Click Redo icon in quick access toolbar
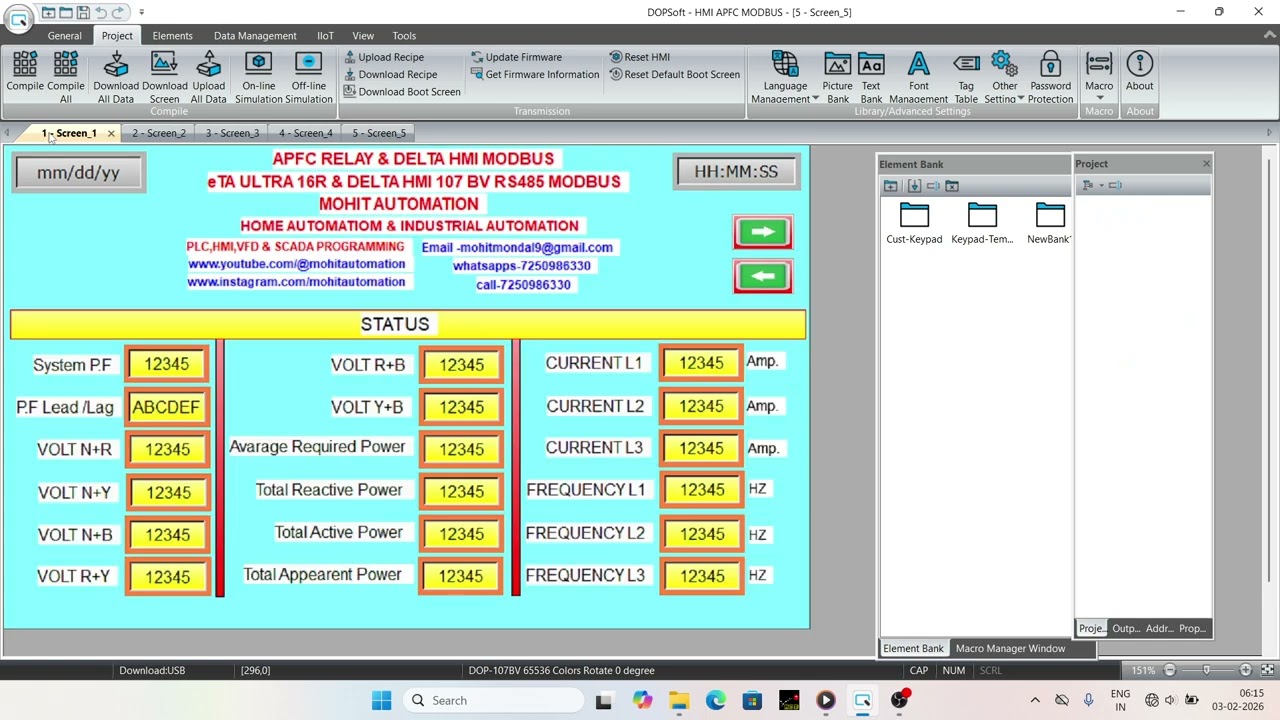 point(119,12)
